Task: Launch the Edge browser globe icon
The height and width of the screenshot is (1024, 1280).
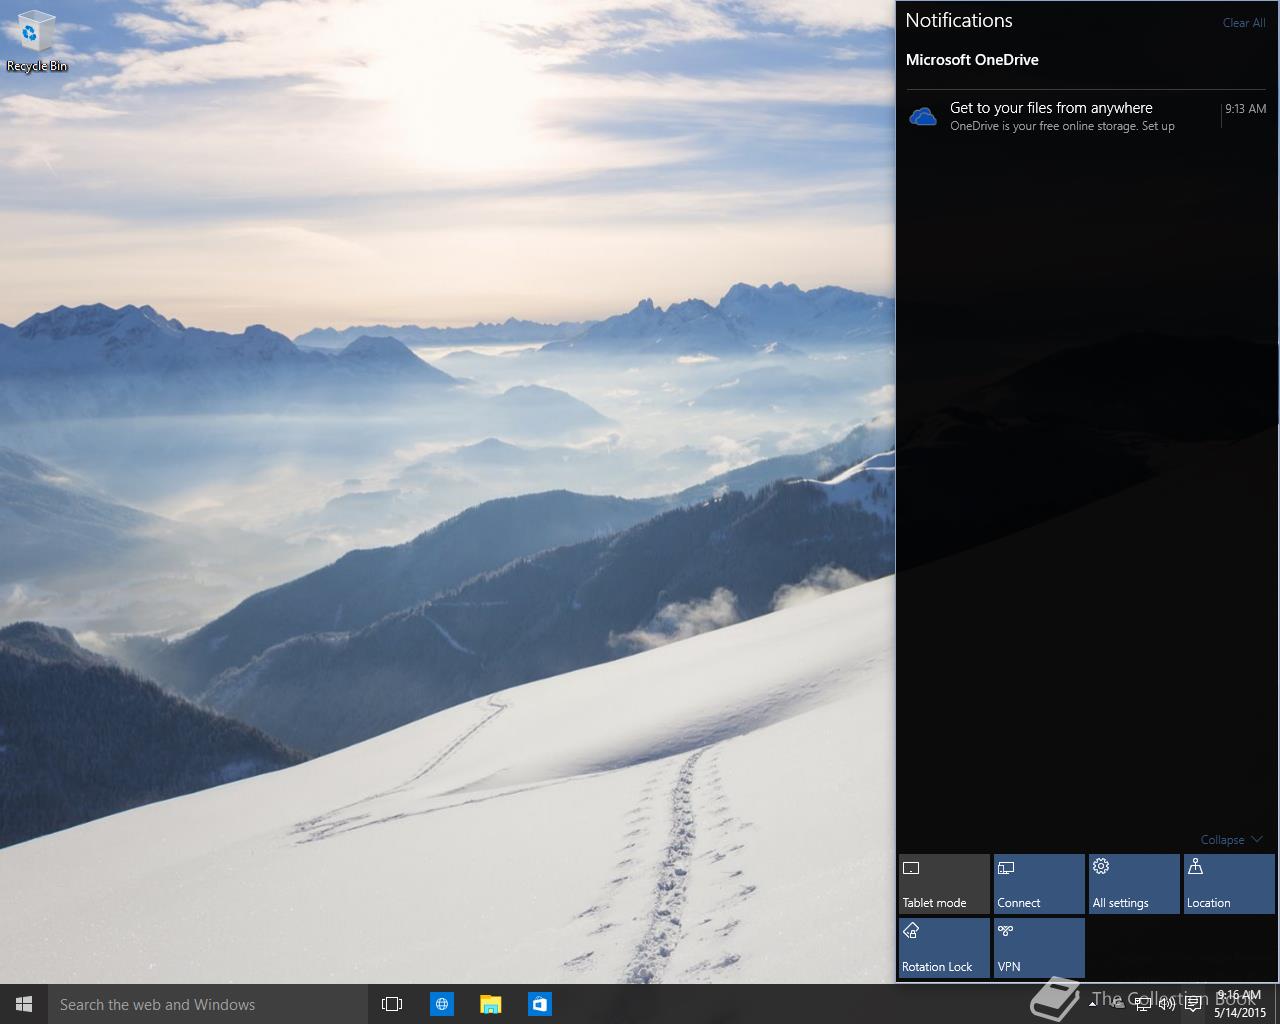Action: (441, 1004)
